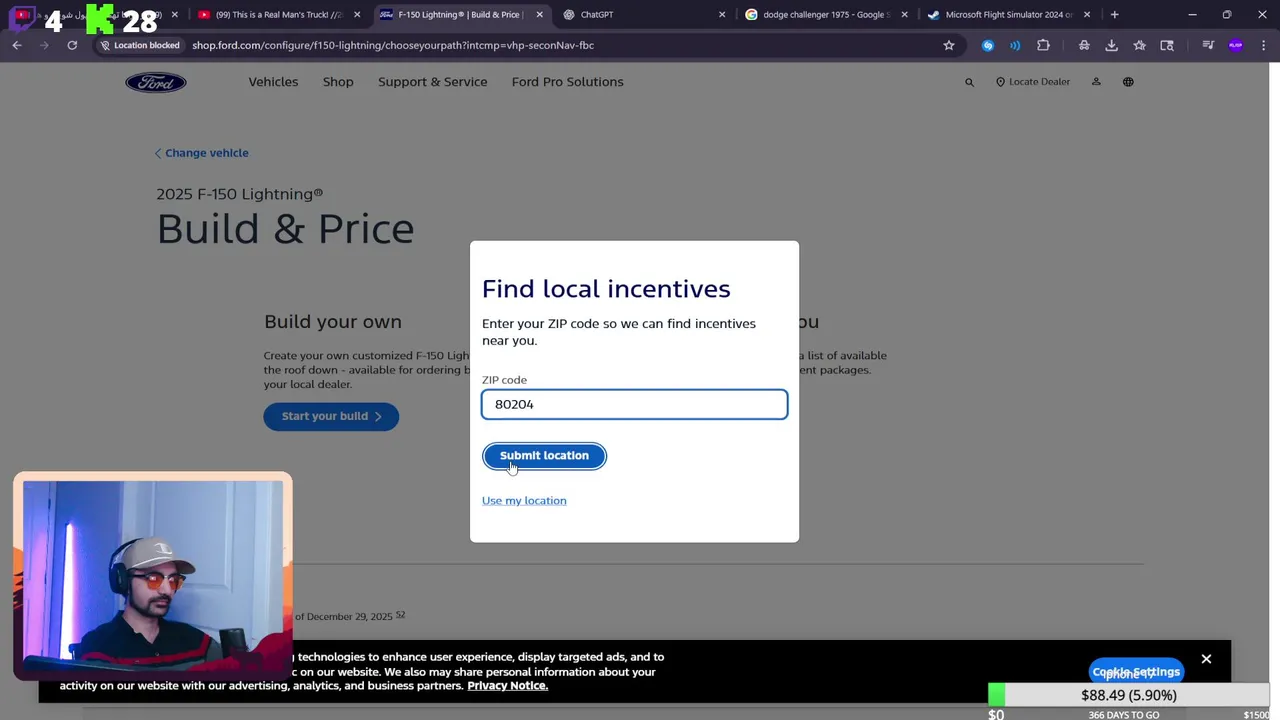The width and height of the screenshot is (1280, 720).
Task: Close the F-150 Lightning Build & Price tab
Action: click(540, 15)
